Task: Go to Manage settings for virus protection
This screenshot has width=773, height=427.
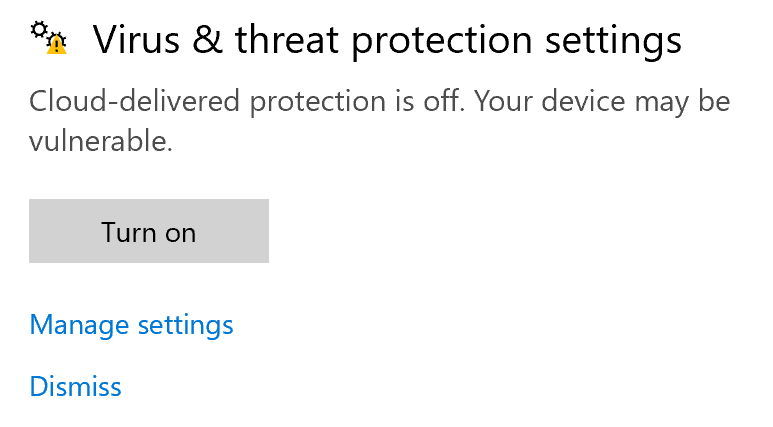Action: point(131,325)
